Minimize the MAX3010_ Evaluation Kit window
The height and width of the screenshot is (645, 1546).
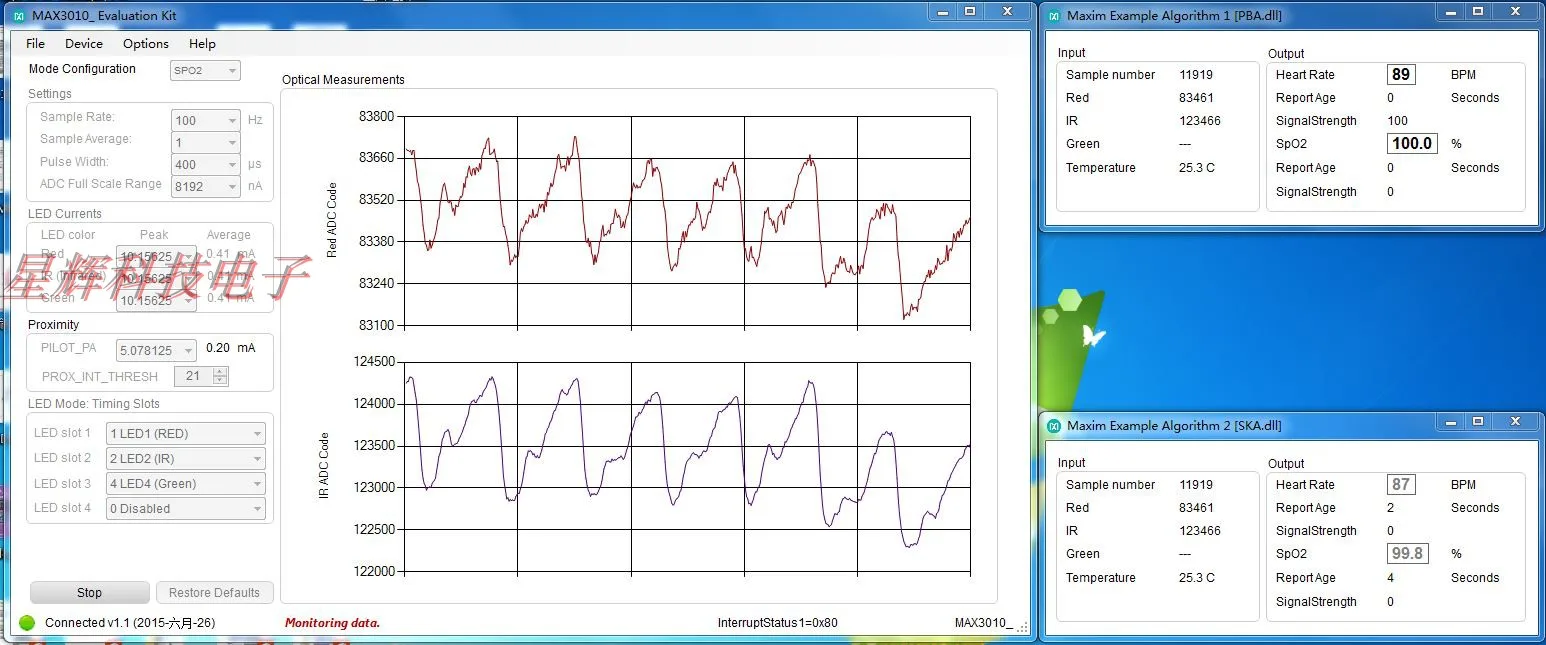coord(942,11)
